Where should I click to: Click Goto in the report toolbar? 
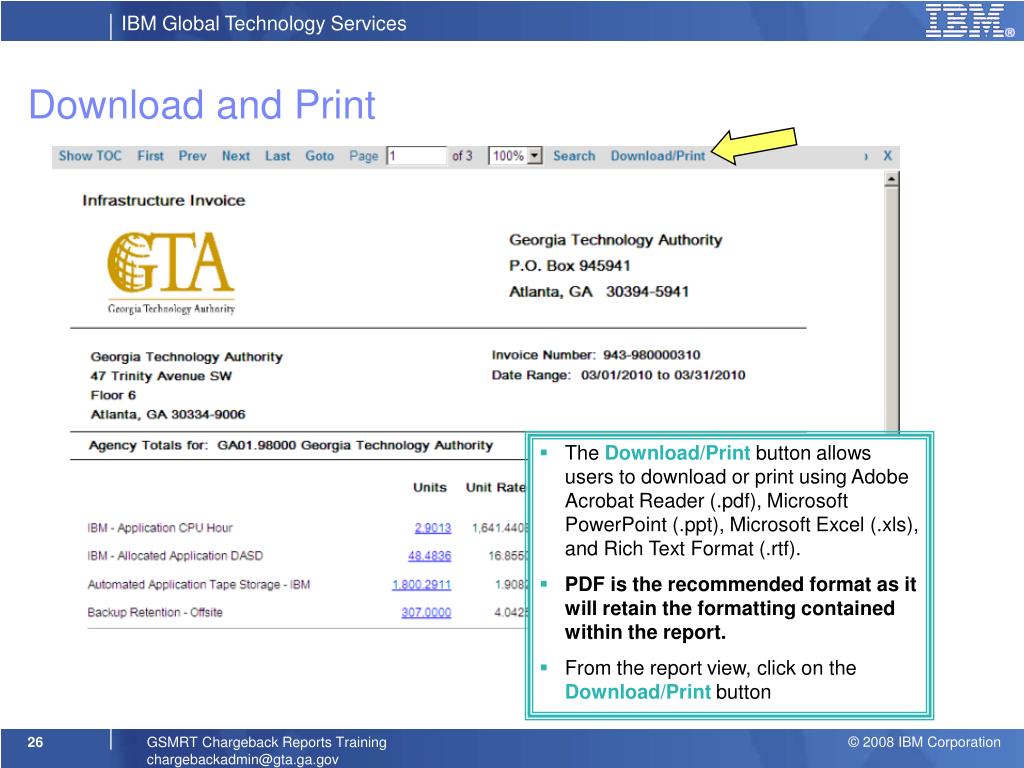pos(319,156)
